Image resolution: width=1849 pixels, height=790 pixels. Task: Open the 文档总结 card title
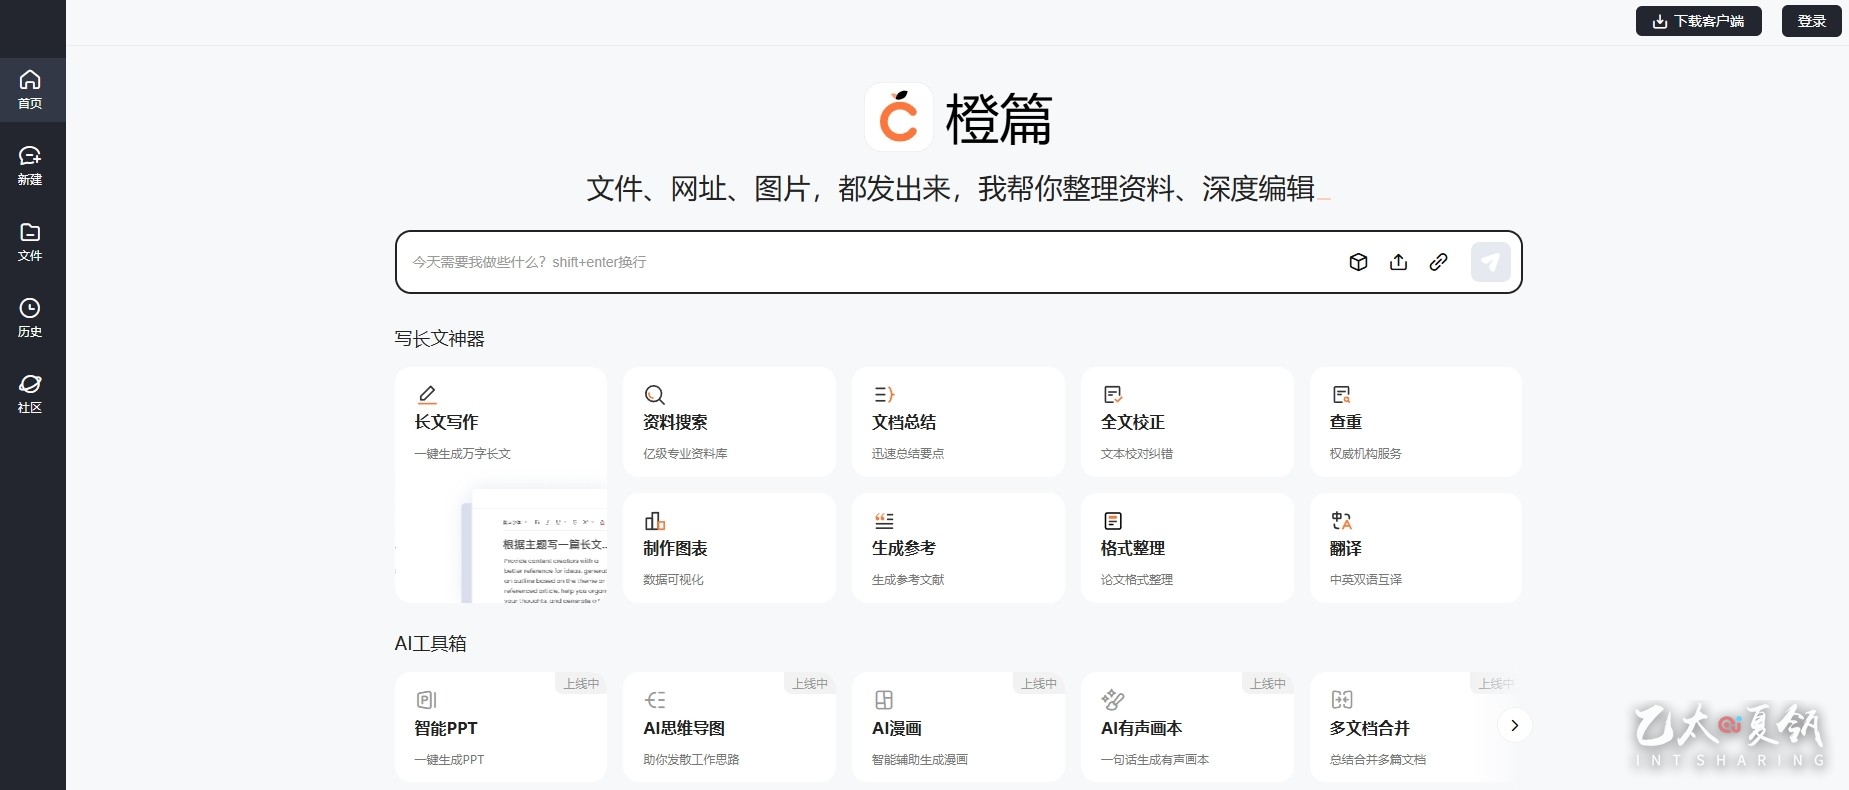(x=904, y=422)
